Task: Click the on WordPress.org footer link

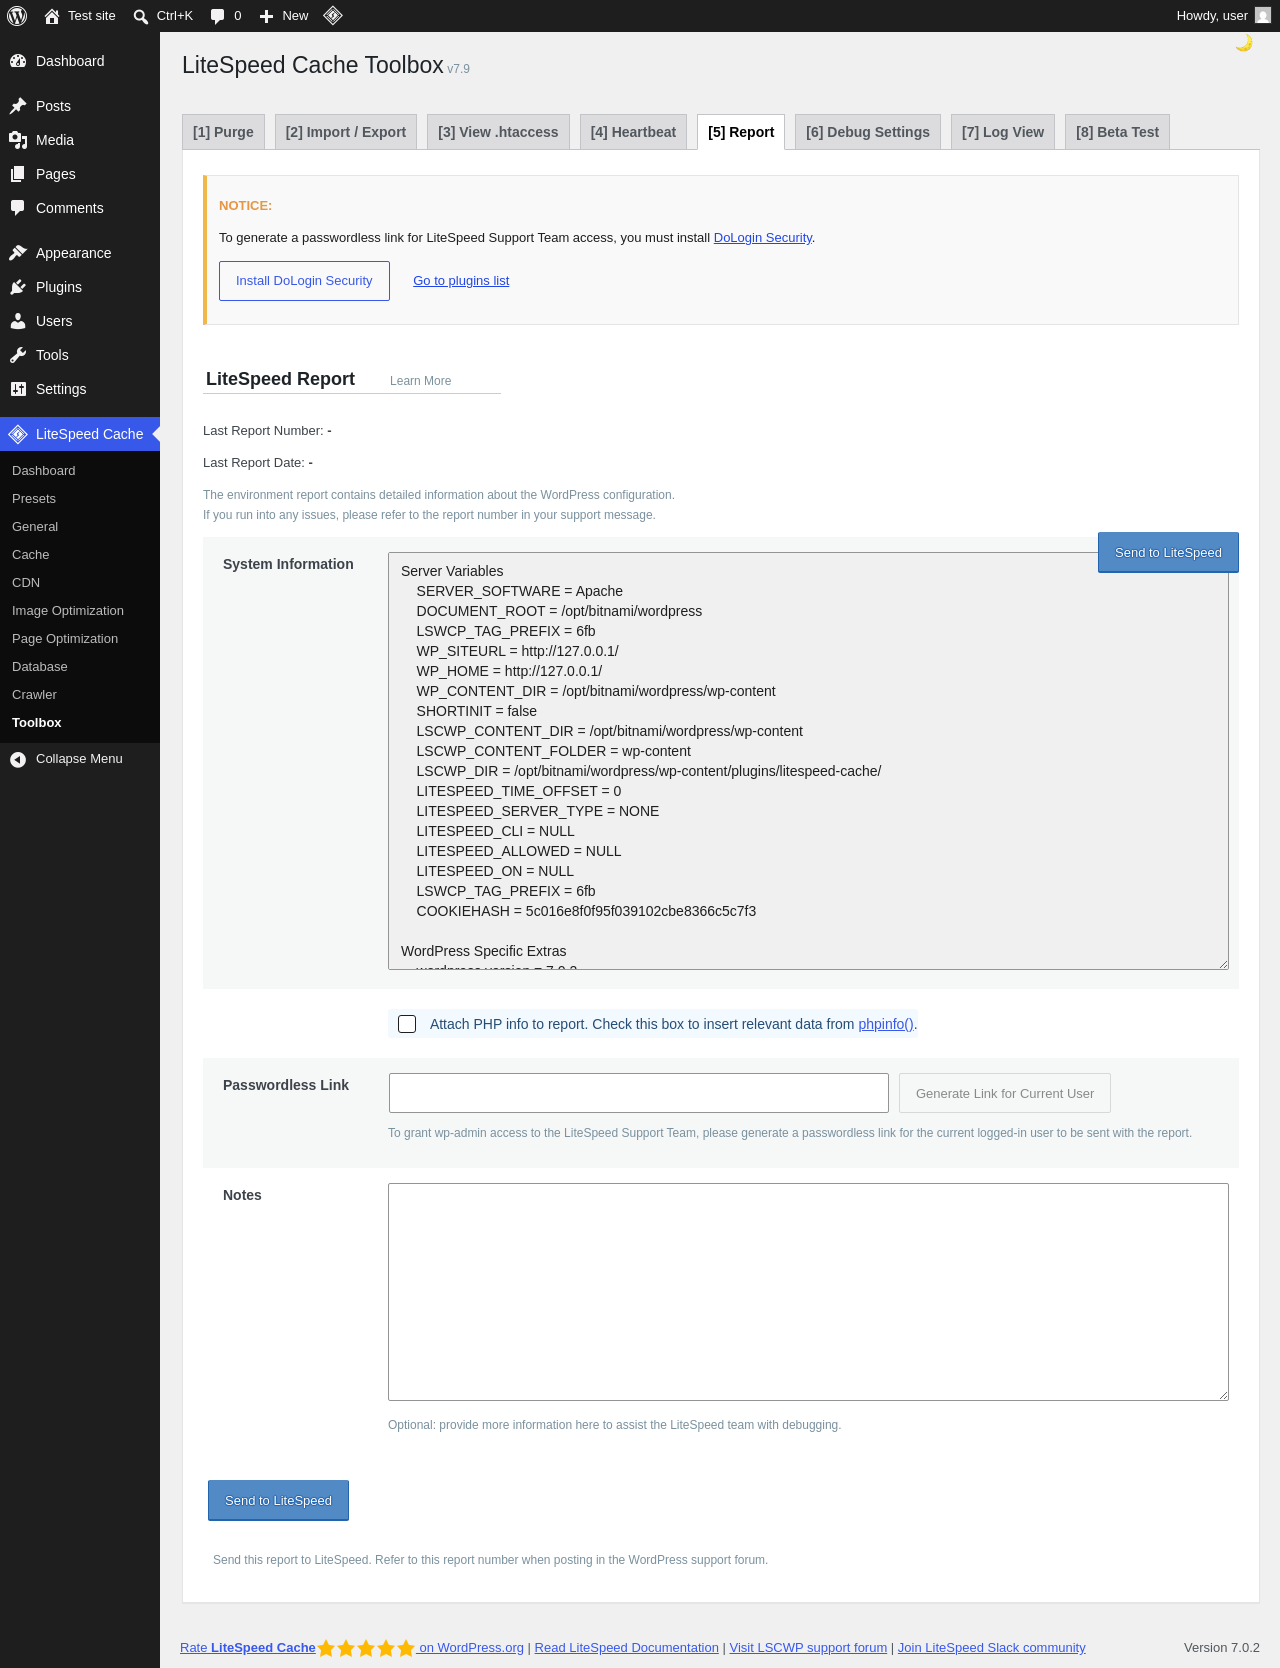Action: tap(471, 1648)
